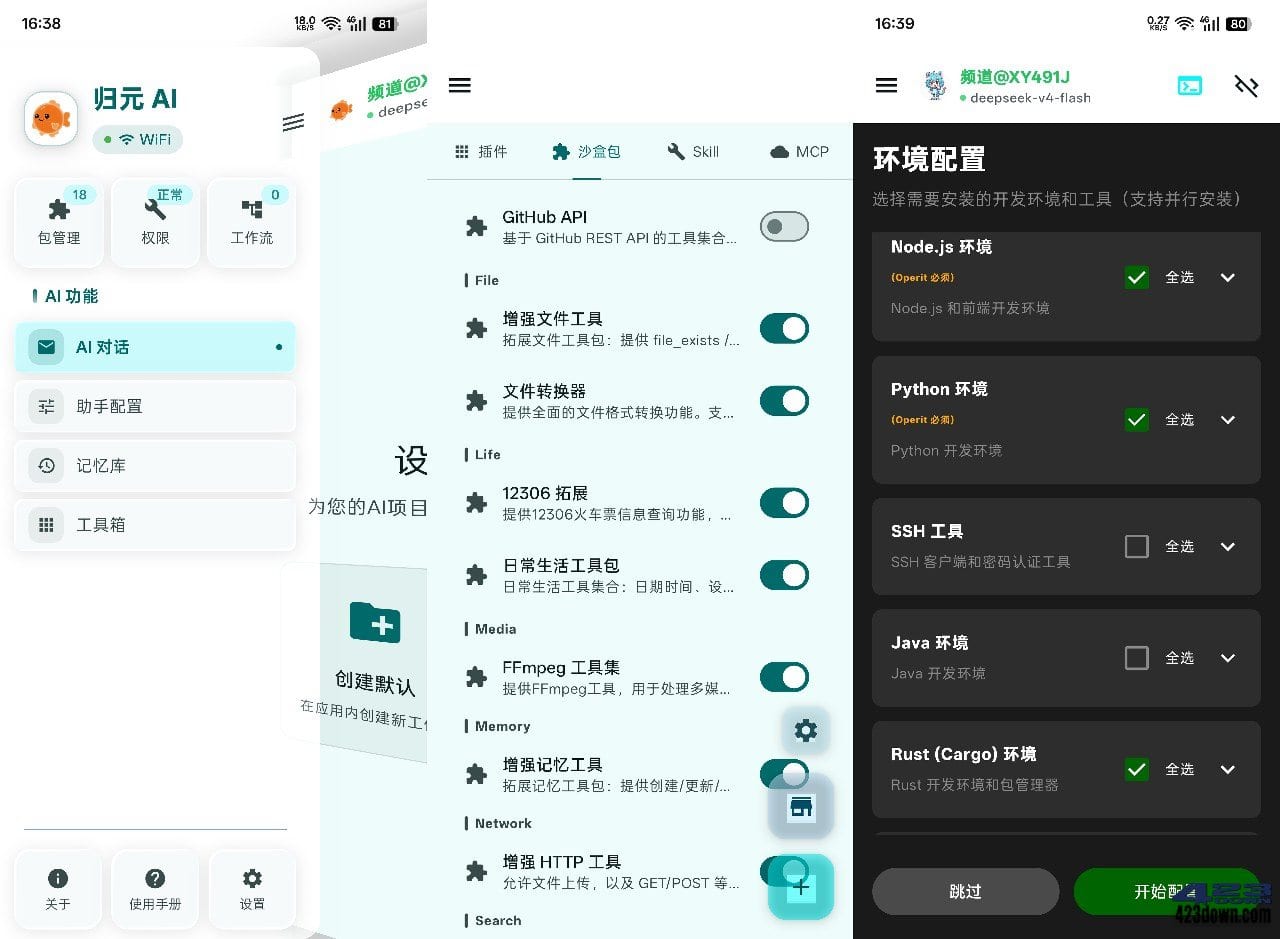This screenshot has height=939, width=1280.
Task: Open 权限 permissions tile
Action: click(155, 222)
